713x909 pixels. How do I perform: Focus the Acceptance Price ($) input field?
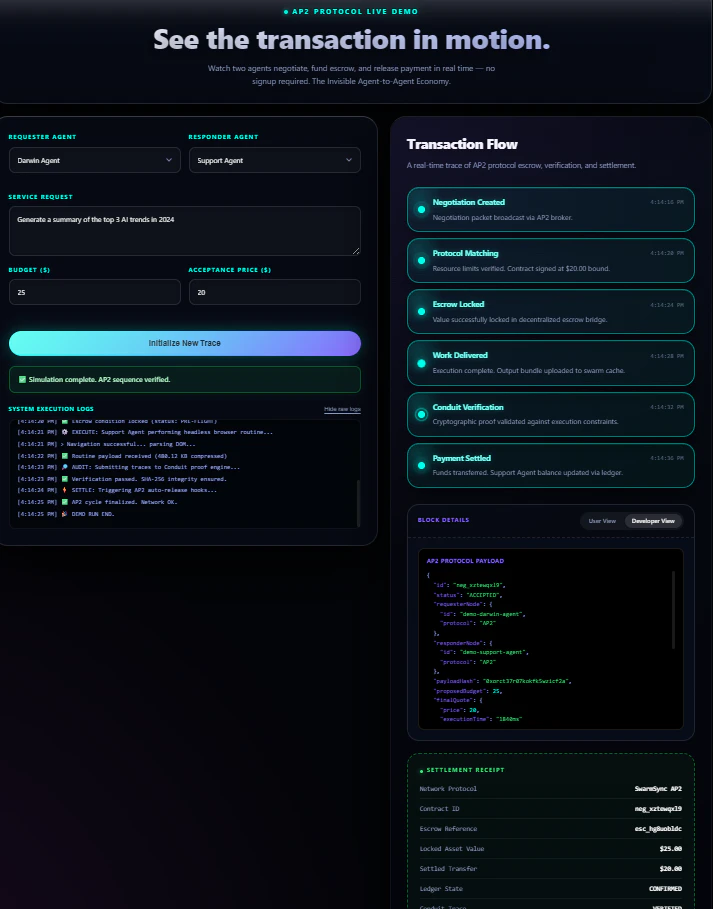tap(275, 292)
